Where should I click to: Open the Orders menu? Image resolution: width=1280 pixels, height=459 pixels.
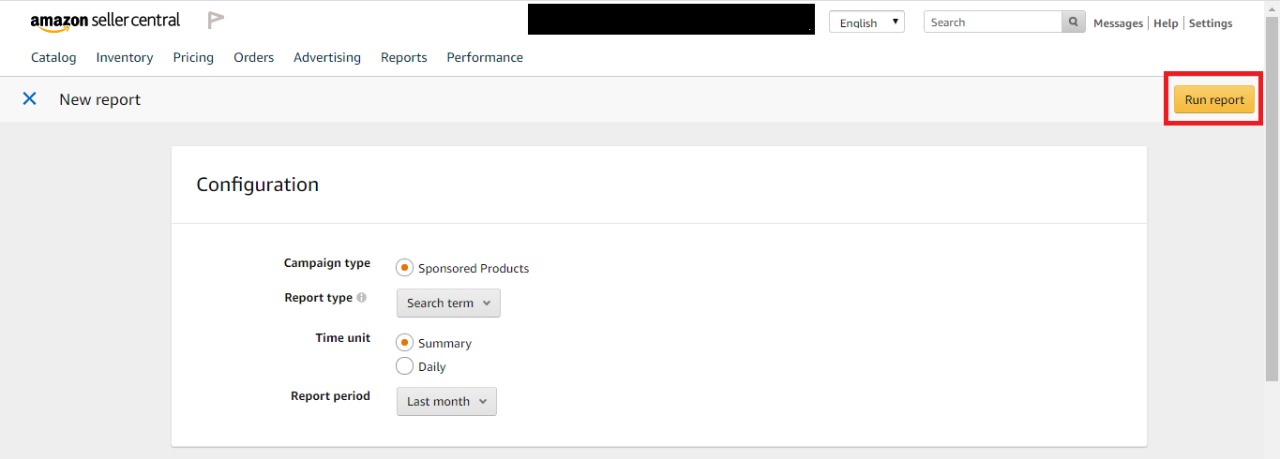coord(254,58)
